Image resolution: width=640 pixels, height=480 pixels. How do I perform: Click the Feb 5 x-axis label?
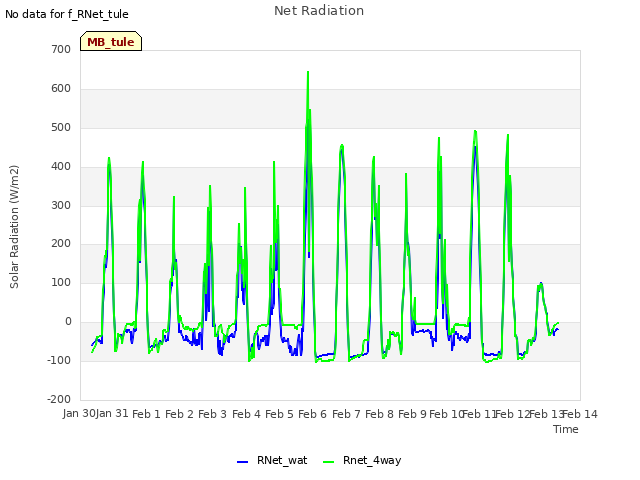pyautogui.click(x=279, y=414)
